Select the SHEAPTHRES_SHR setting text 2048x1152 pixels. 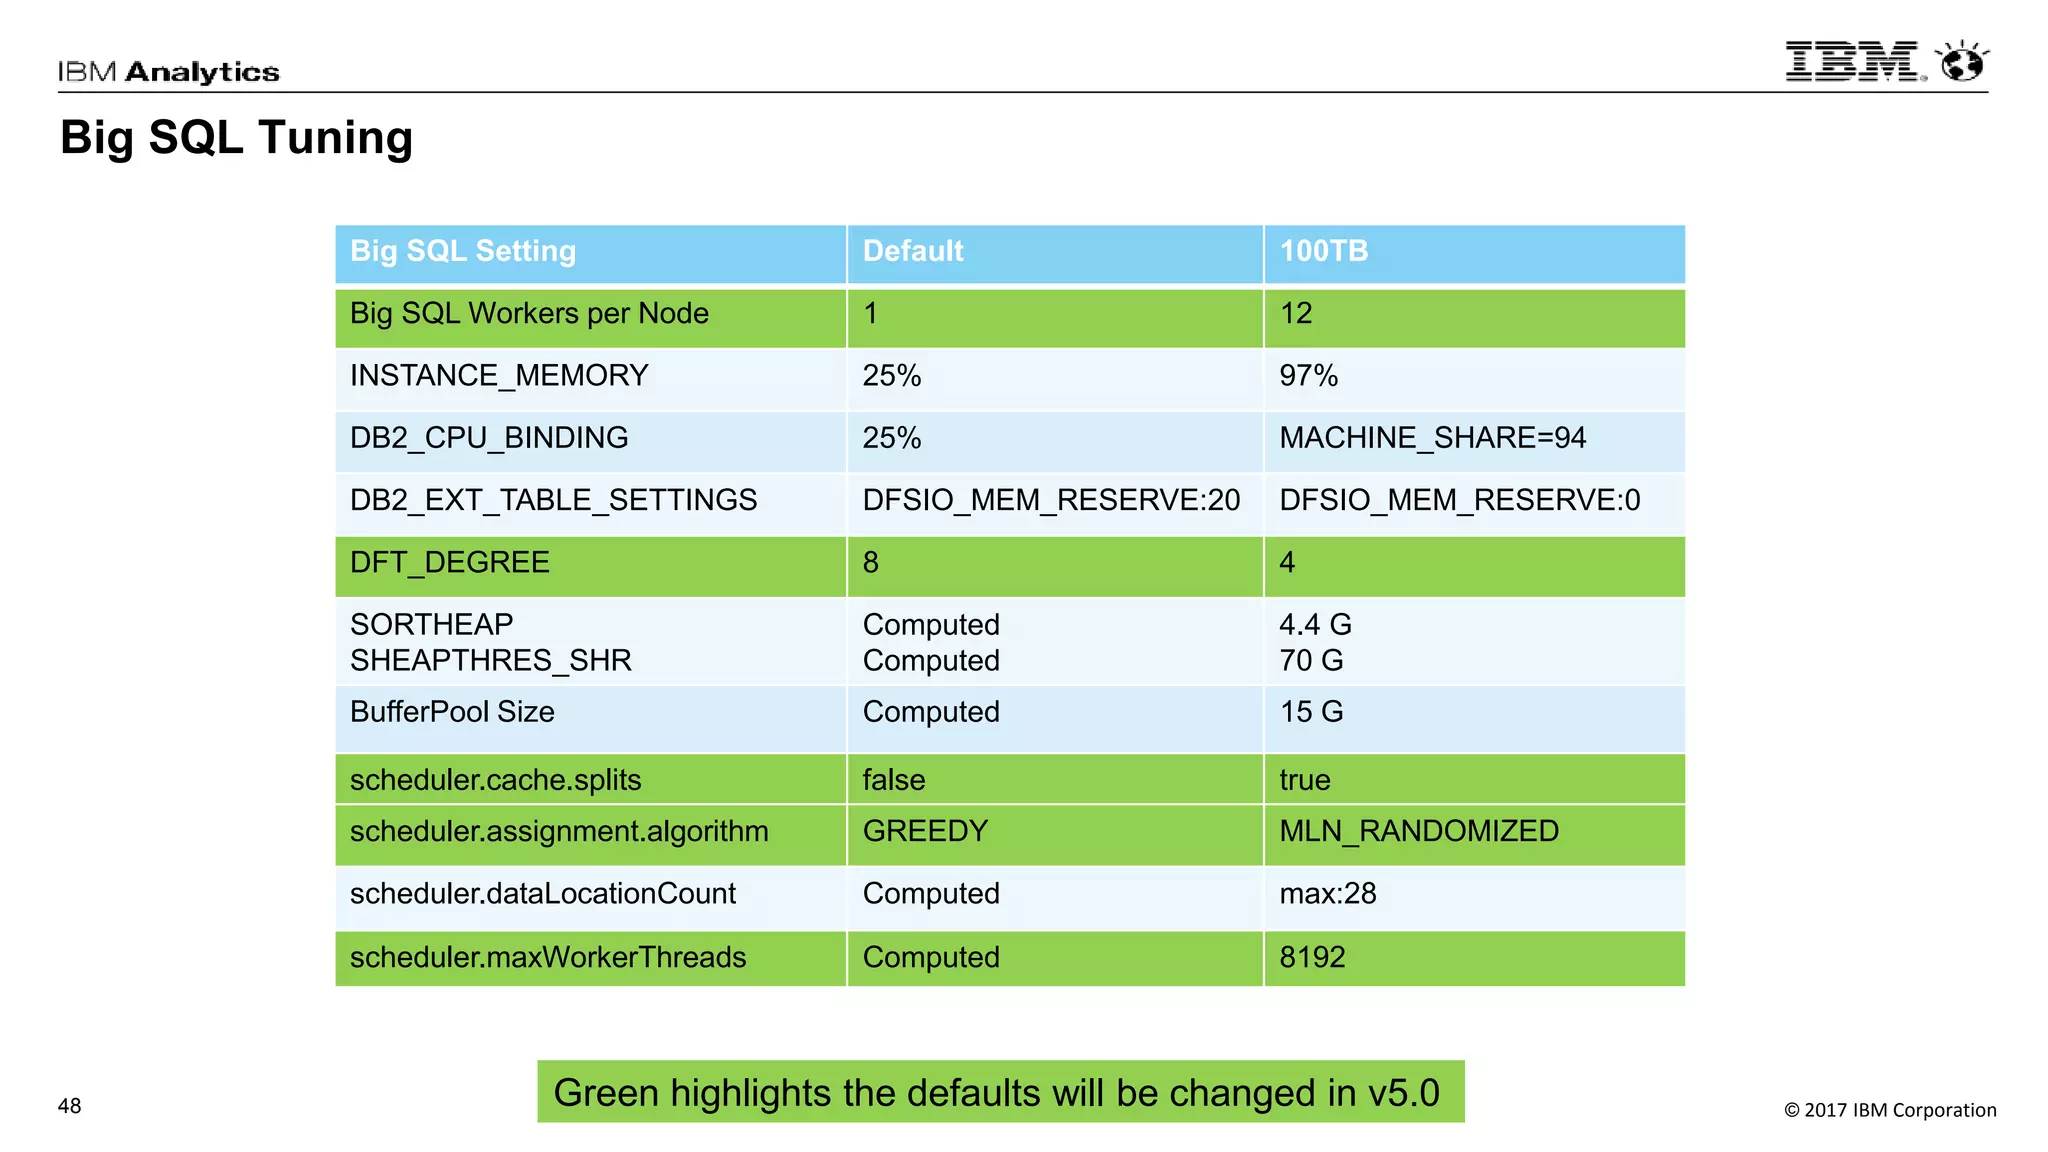[490, 660]
